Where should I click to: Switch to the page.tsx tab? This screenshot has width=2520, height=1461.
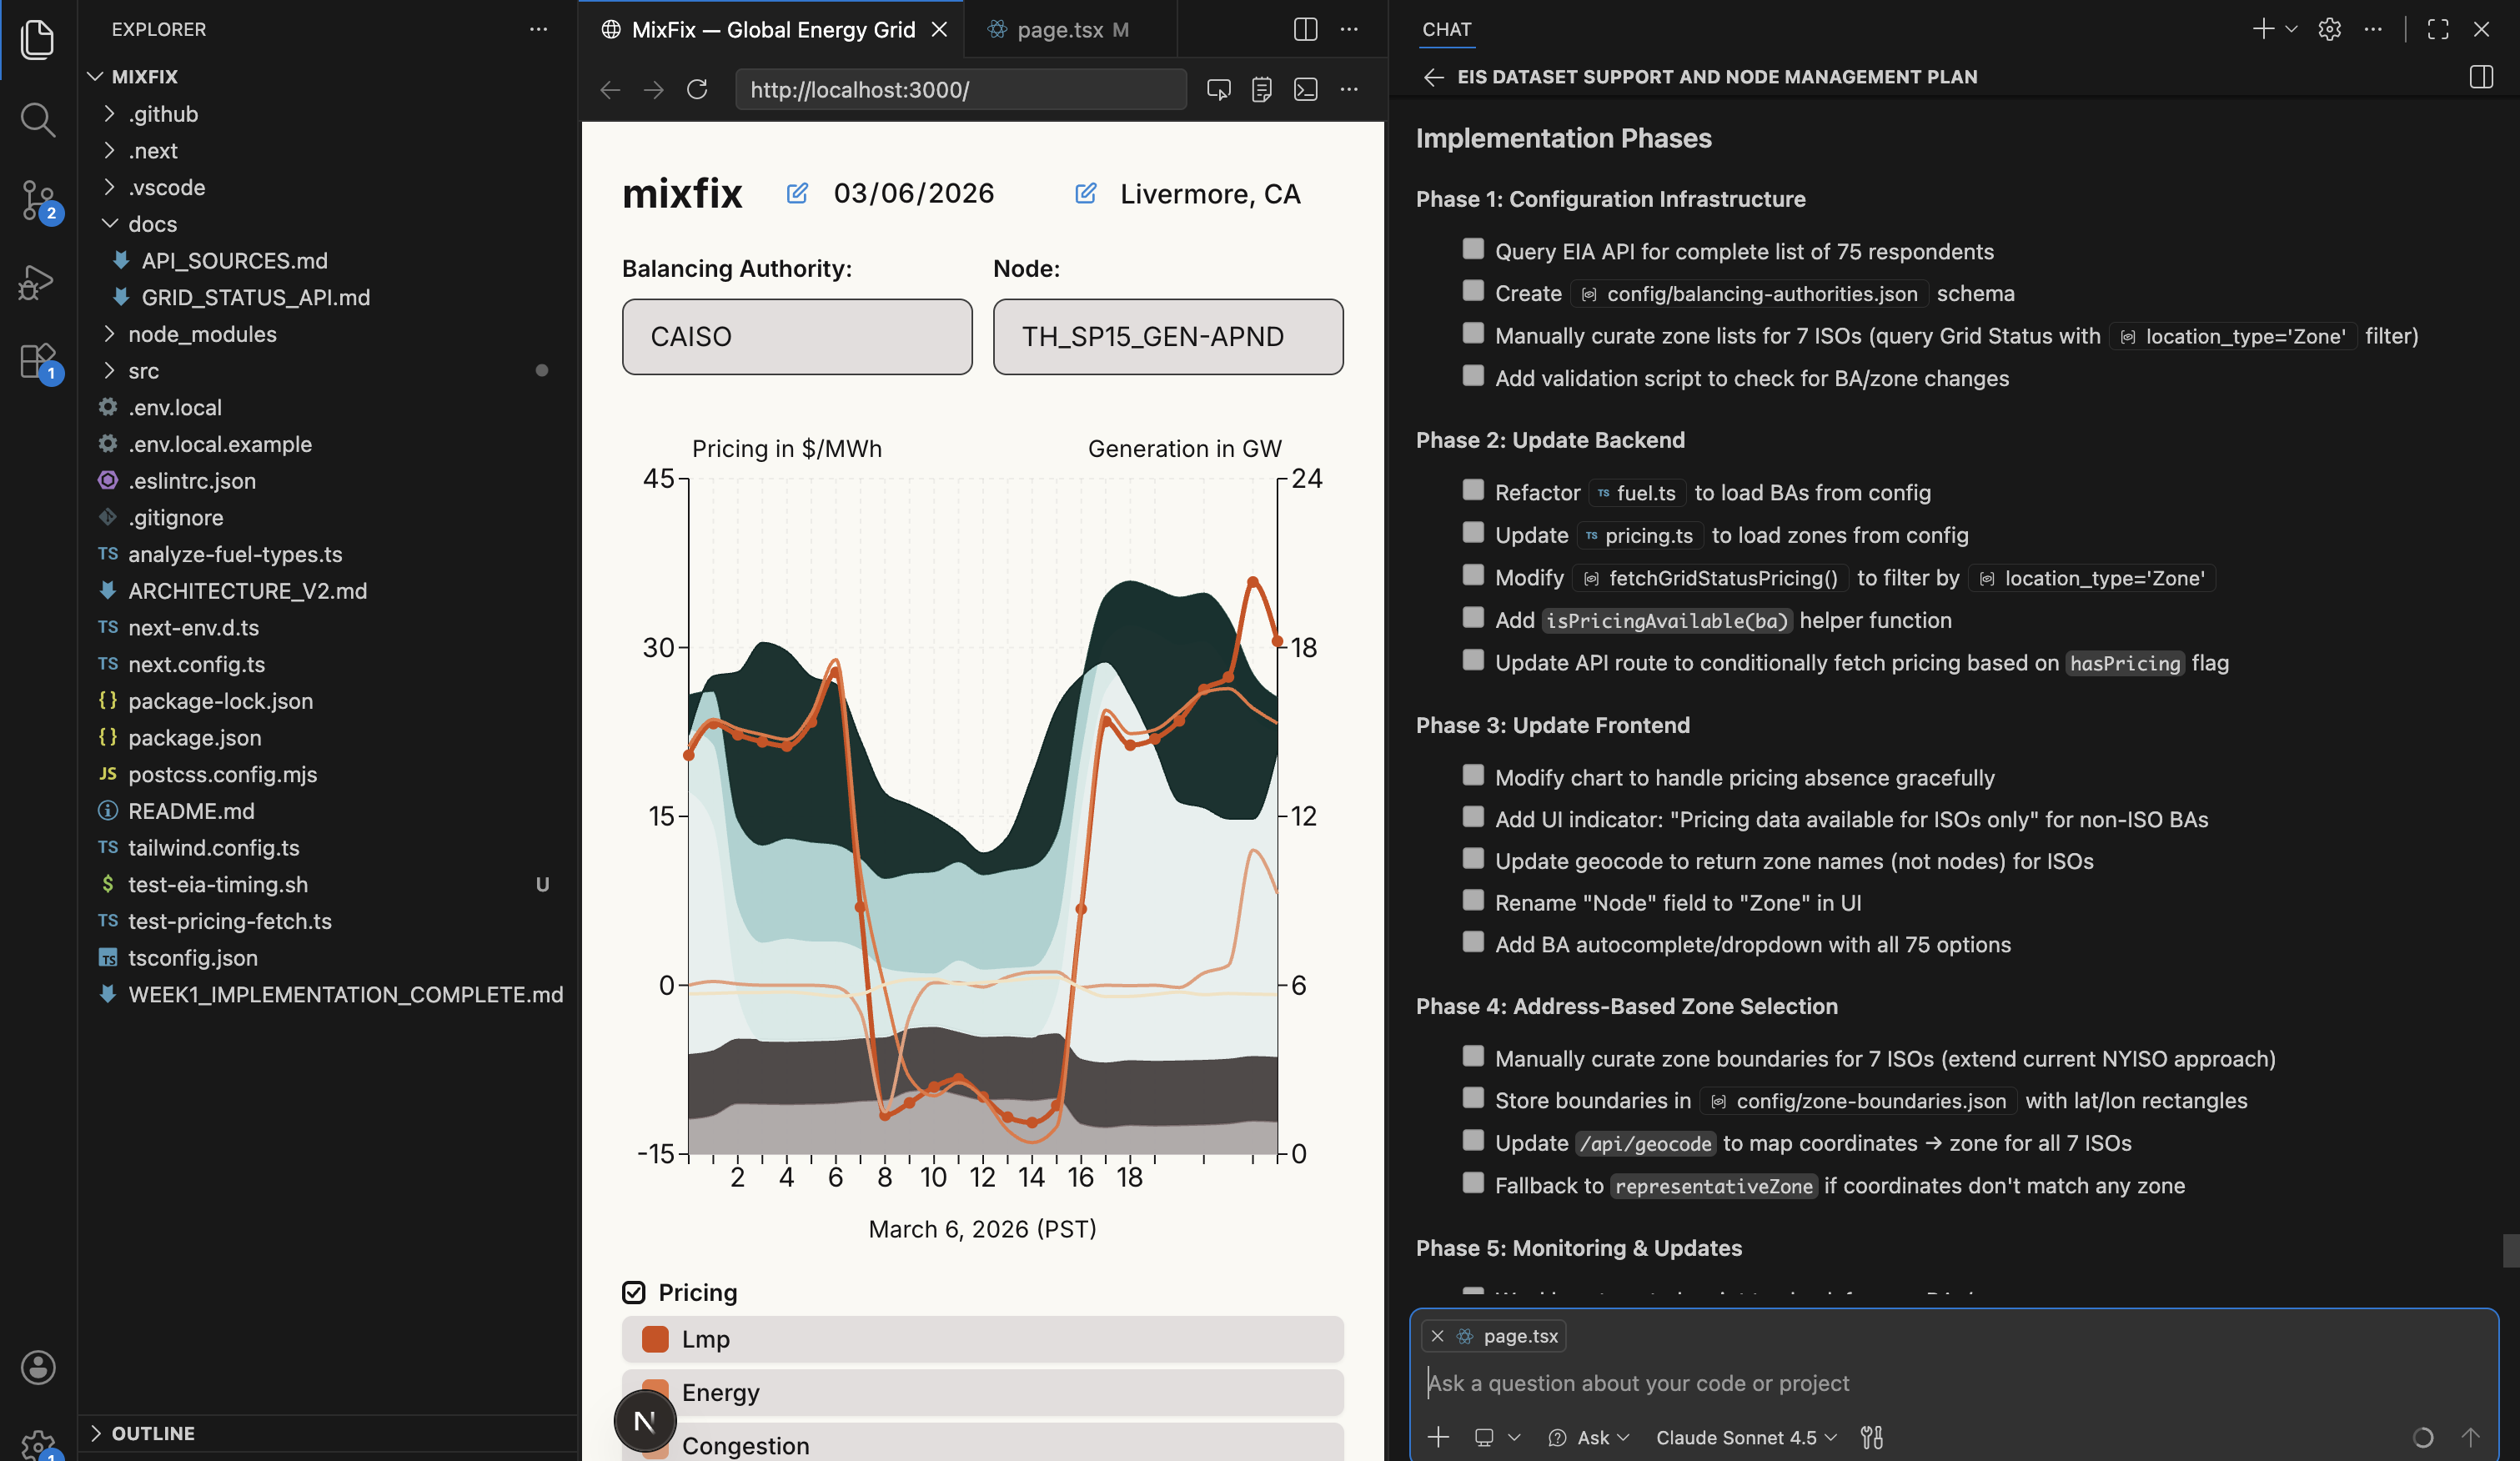pos(1059,30)
